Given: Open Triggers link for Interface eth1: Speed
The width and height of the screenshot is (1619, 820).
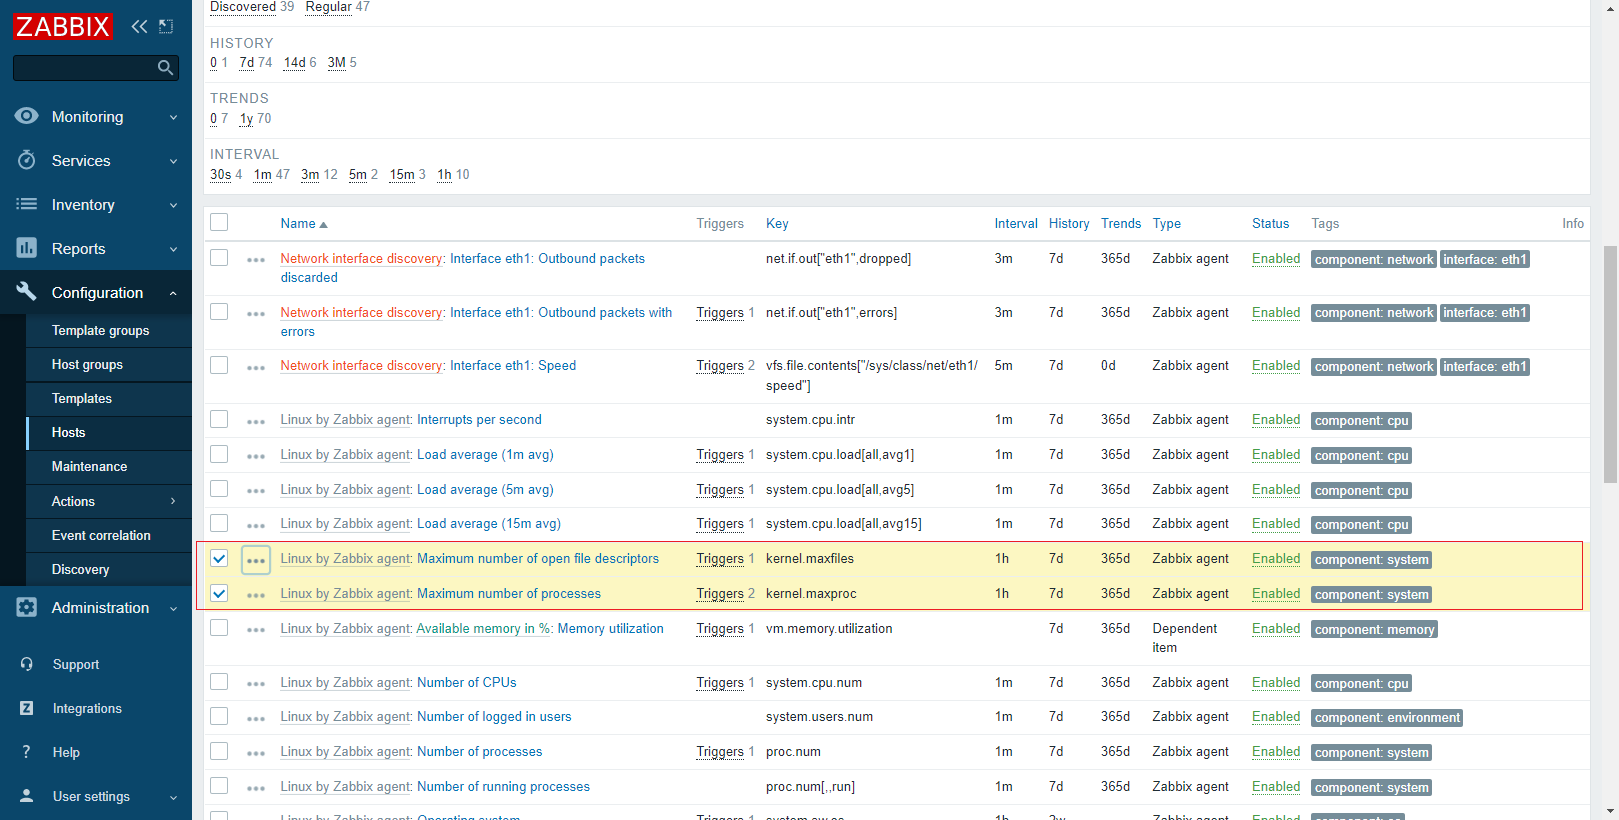Looking at the screenshot, I should click(x=720, y=365).
